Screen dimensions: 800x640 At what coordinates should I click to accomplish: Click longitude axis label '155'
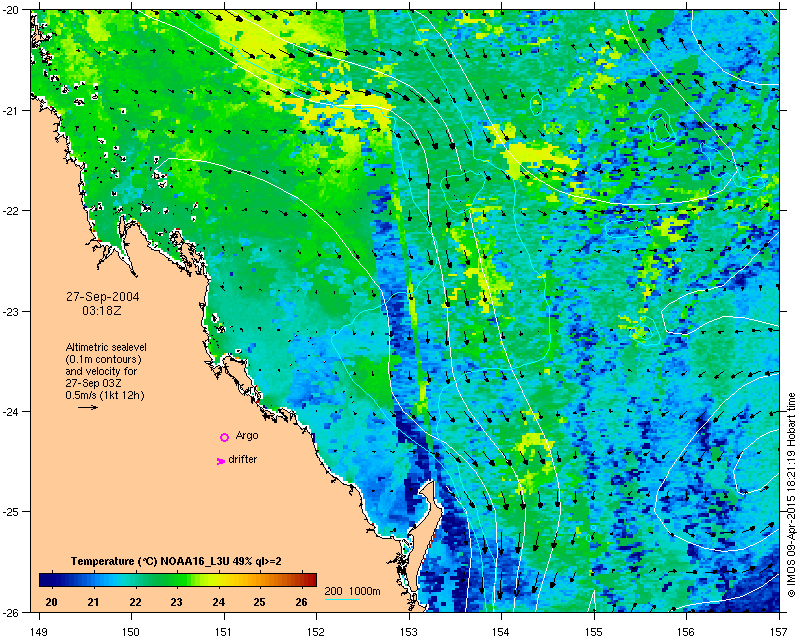[594, 631]
